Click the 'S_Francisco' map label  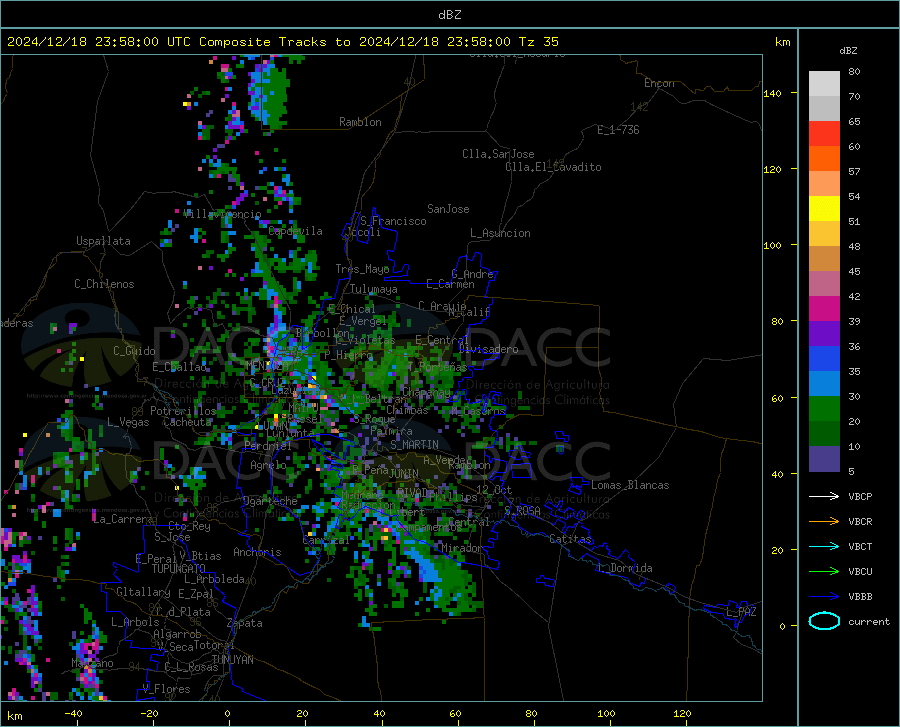[393, 221]
